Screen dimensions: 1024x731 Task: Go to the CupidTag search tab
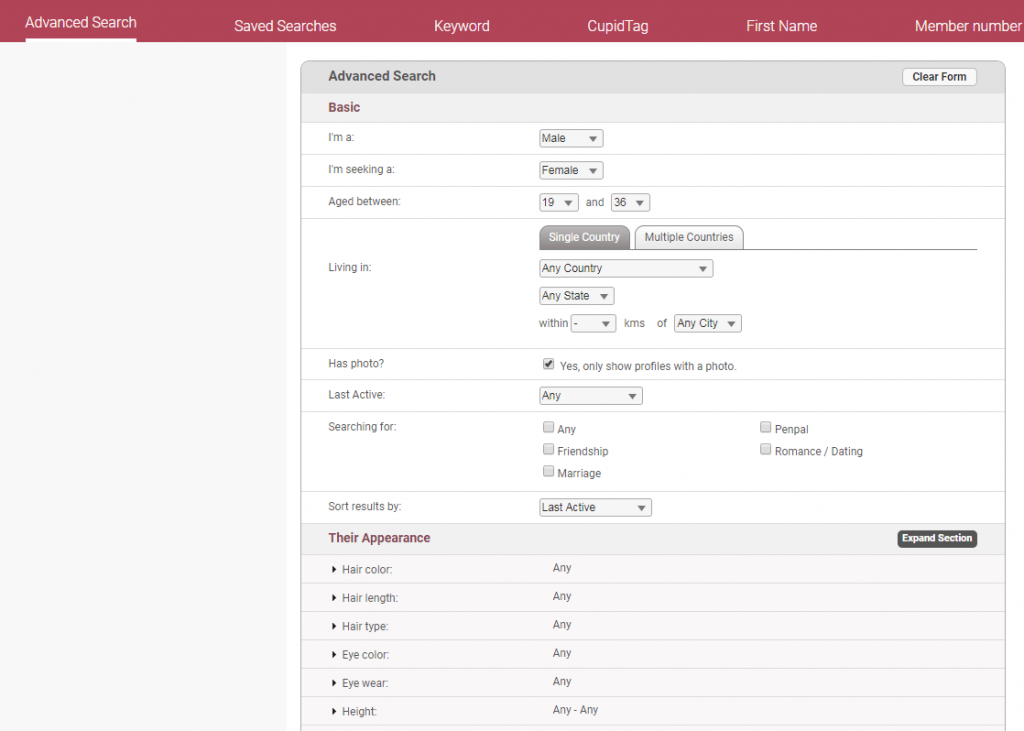point(617,26)
